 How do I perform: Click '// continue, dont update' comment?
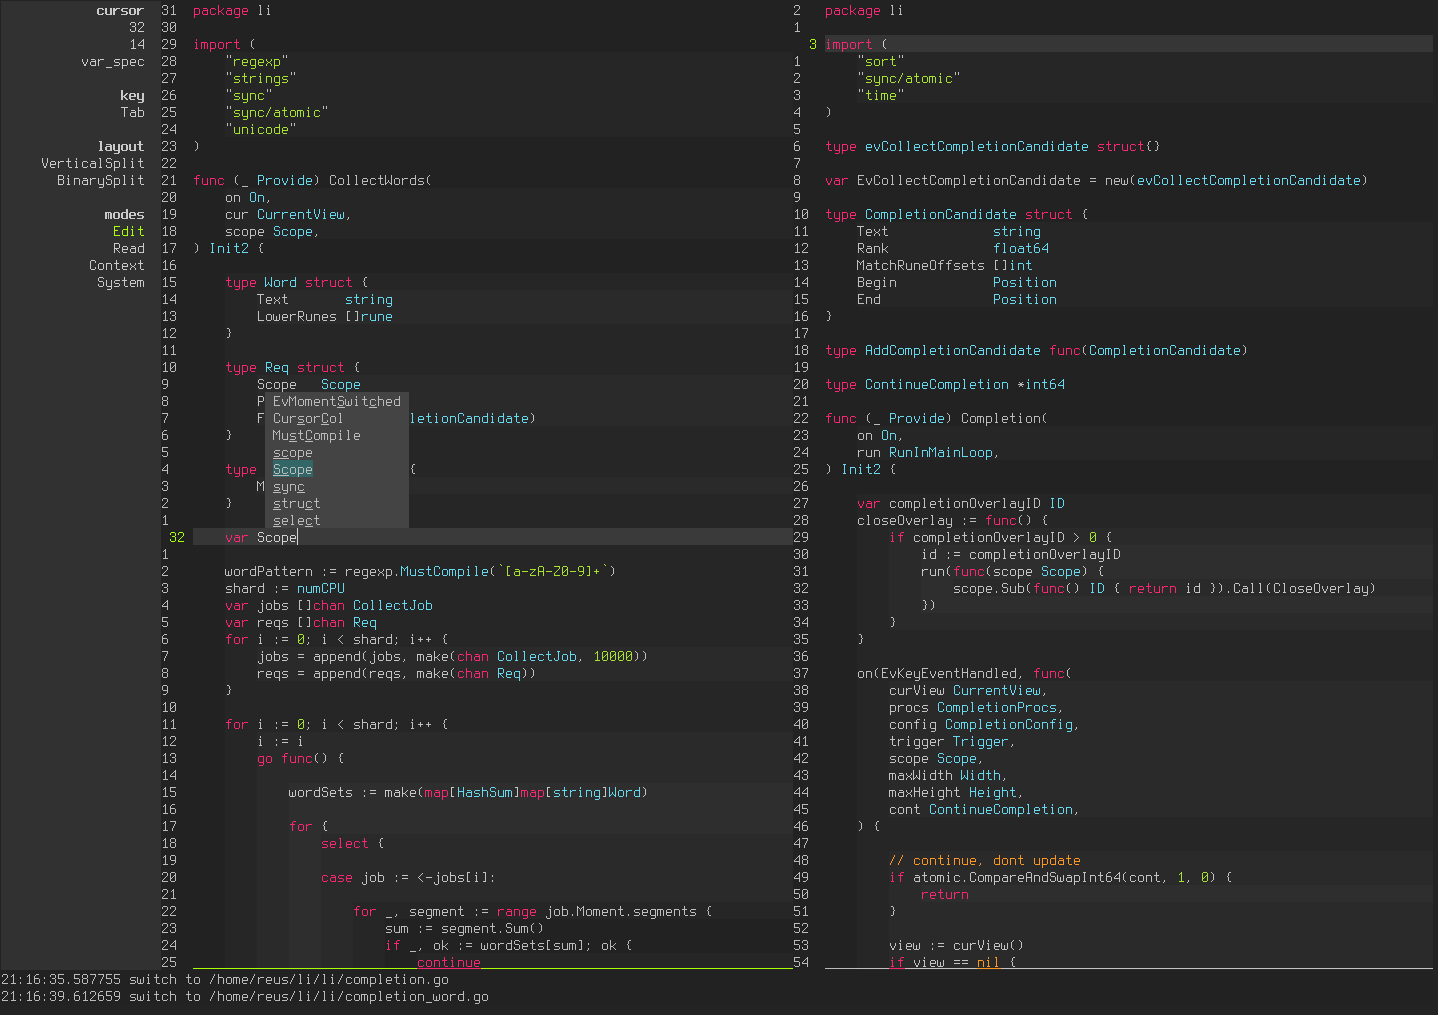tap(984, 860)
